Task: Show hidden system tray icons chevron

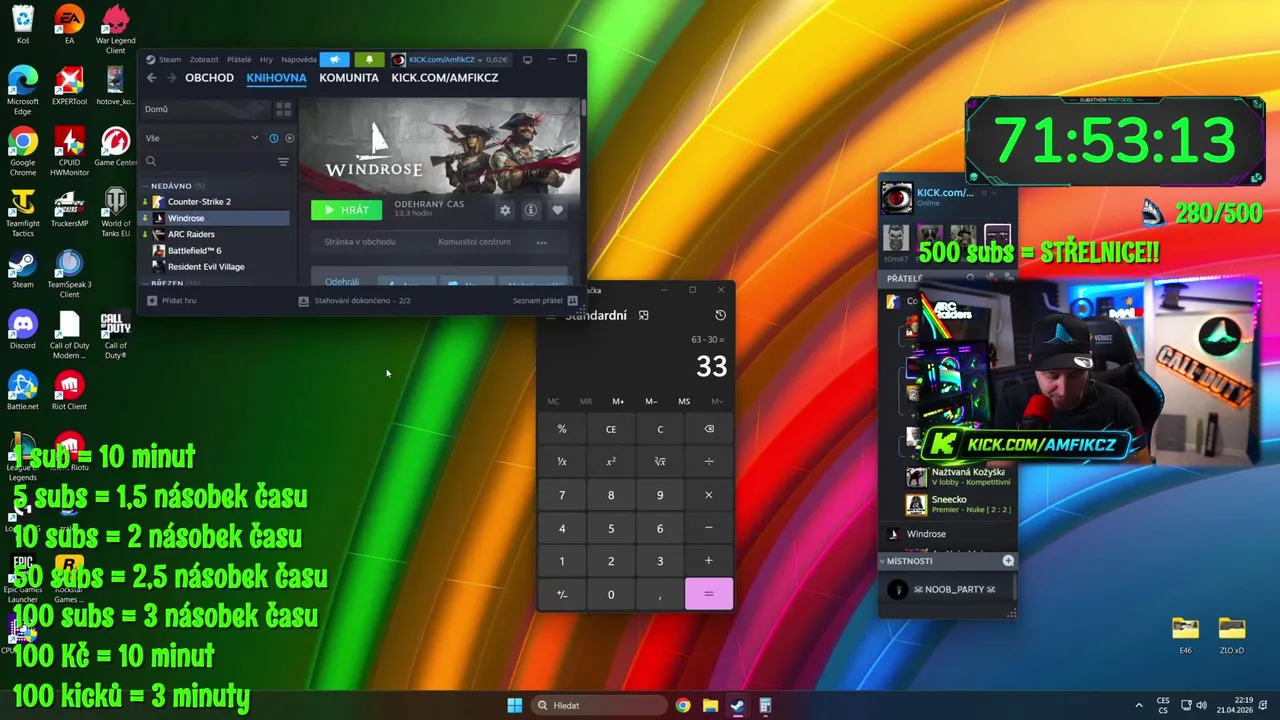Action: pos(1138,705)
